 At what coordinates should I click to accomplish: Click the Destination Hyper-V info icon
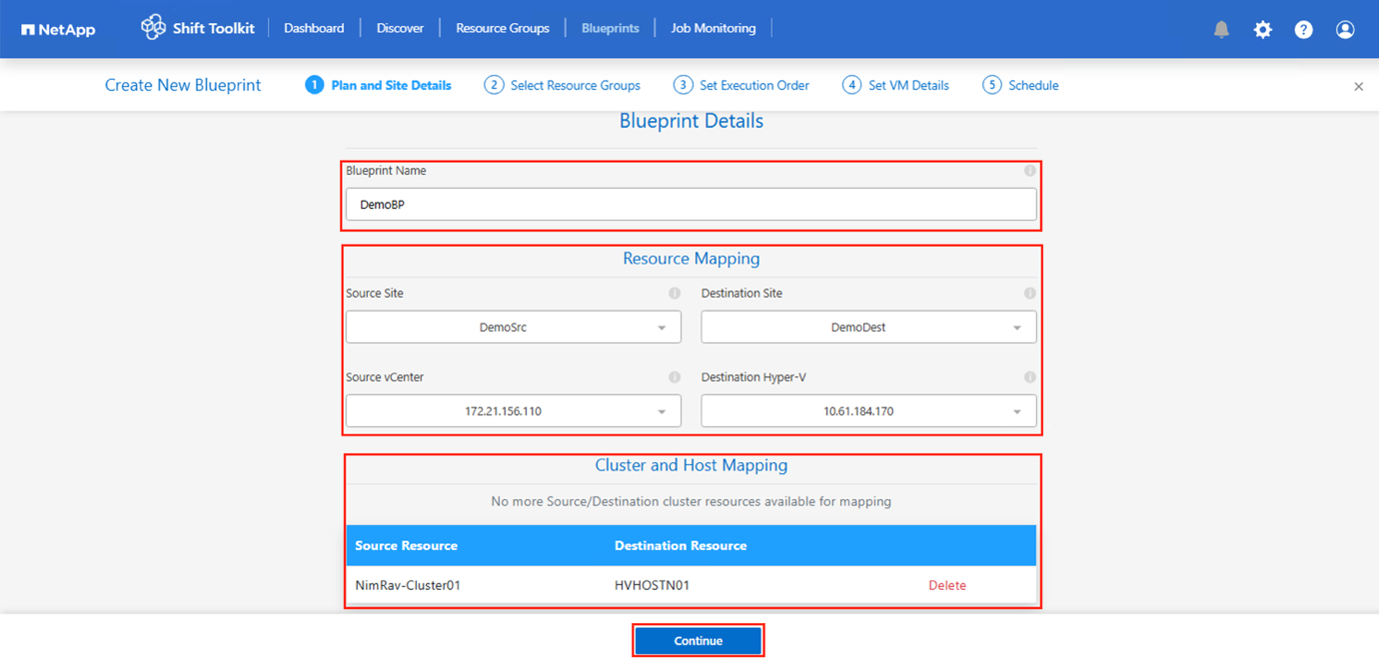pos(1029,378)
